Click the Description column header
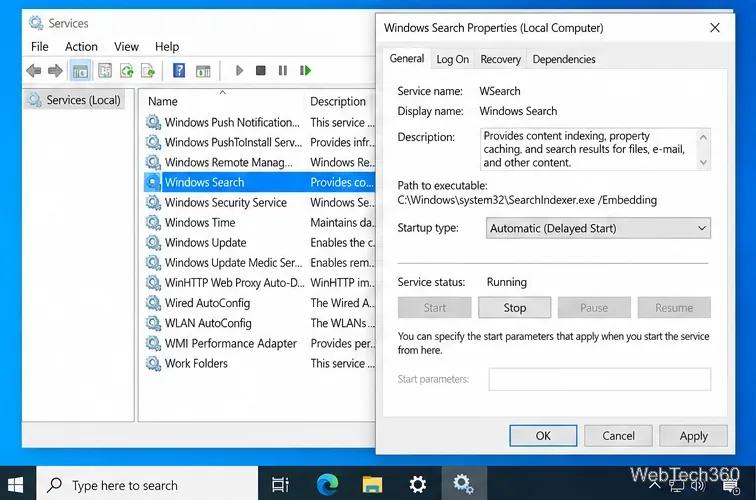 (x=340, y=101)
